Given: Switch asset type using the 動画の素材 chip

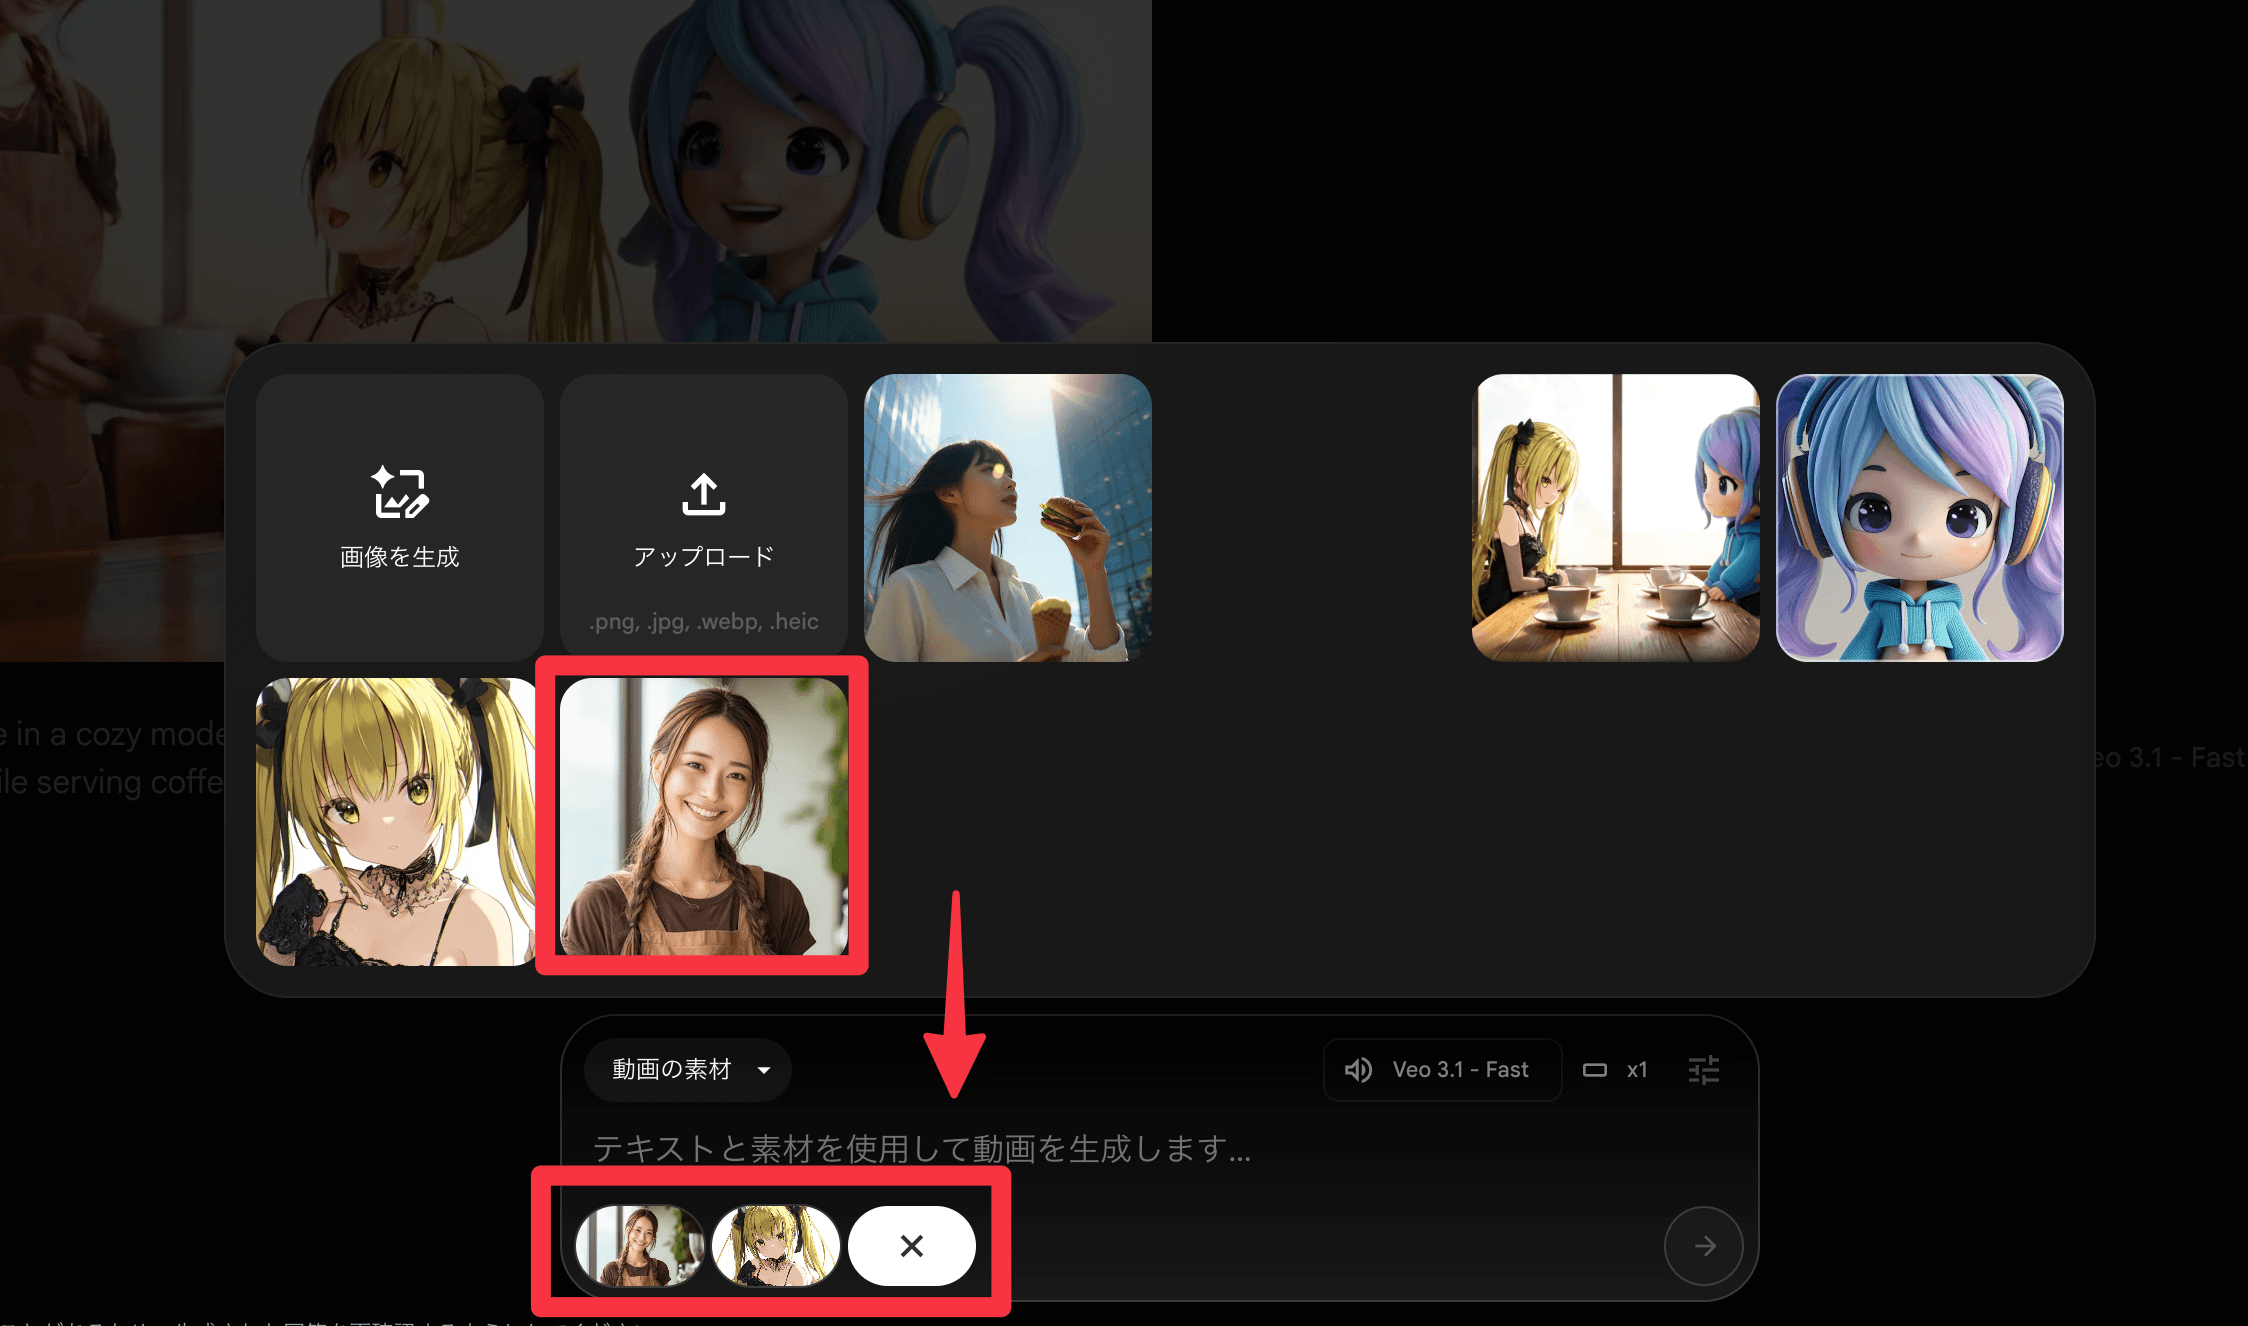Looking at the screenshot, I should click(687, 1069).
